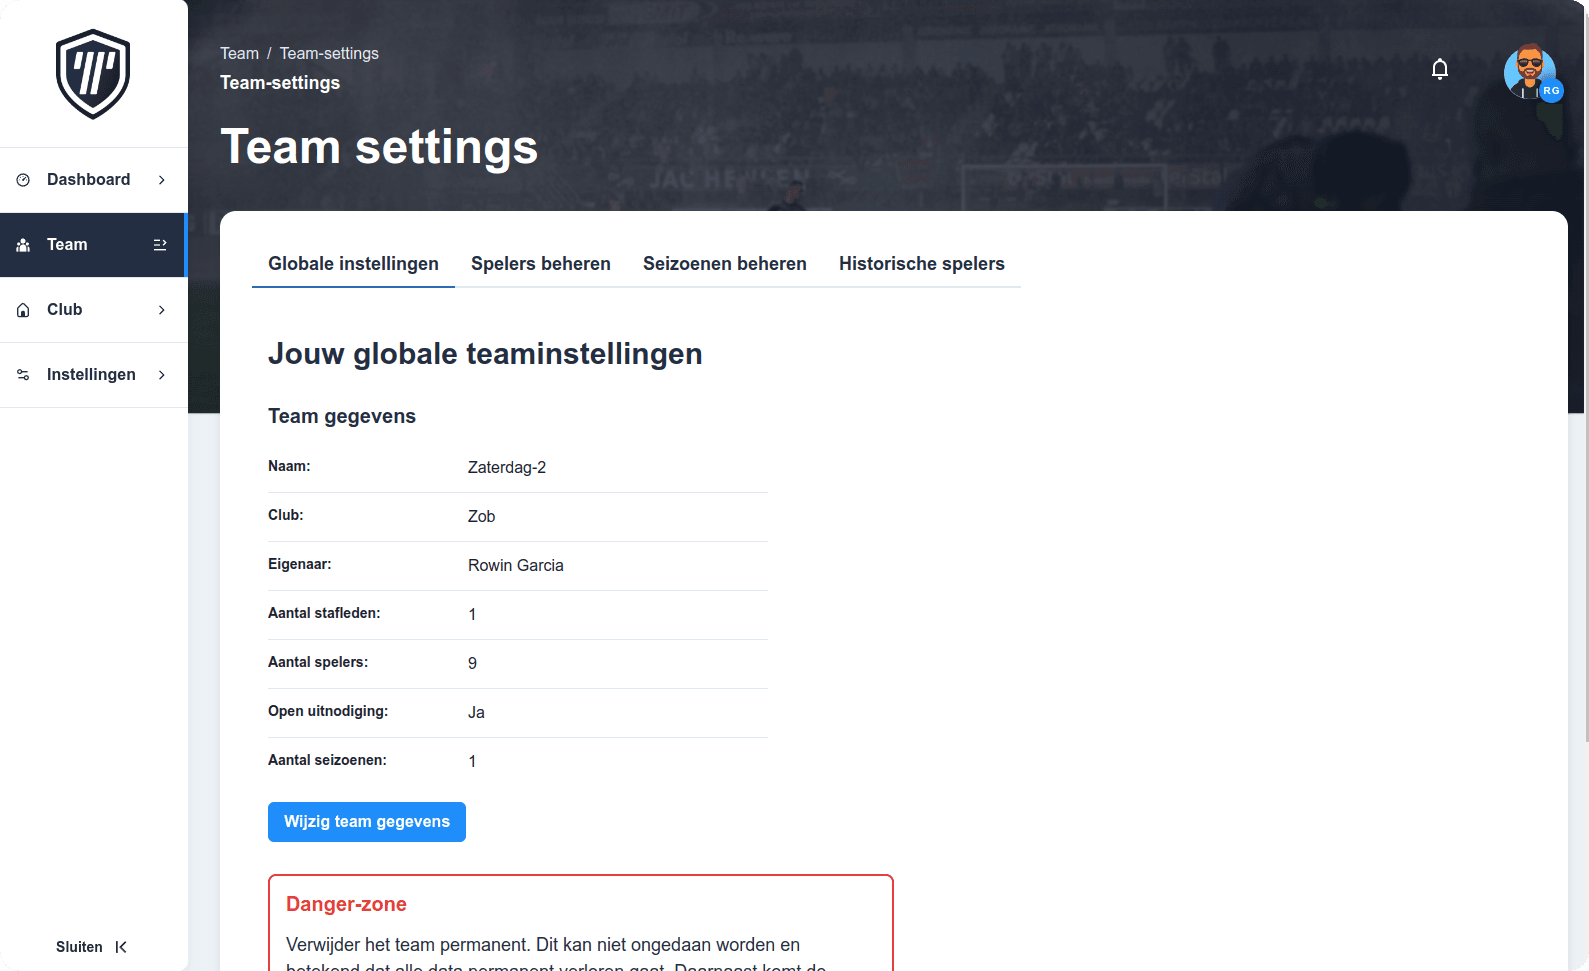Click the club shield logo in the sidebar
1589x971 pixels.
pos(93,74)
